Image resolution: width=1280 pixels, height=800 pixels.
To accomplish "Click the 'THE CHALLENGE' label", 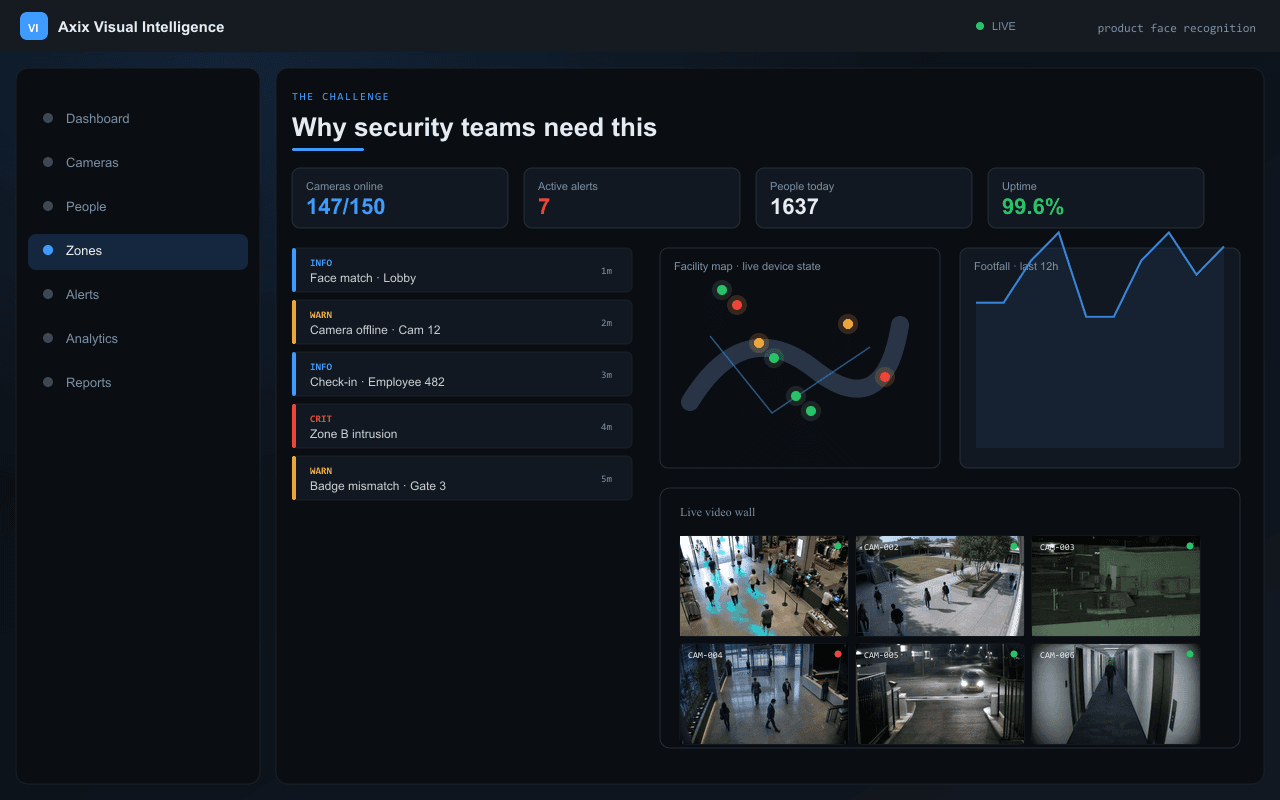I will click(341, 97).
